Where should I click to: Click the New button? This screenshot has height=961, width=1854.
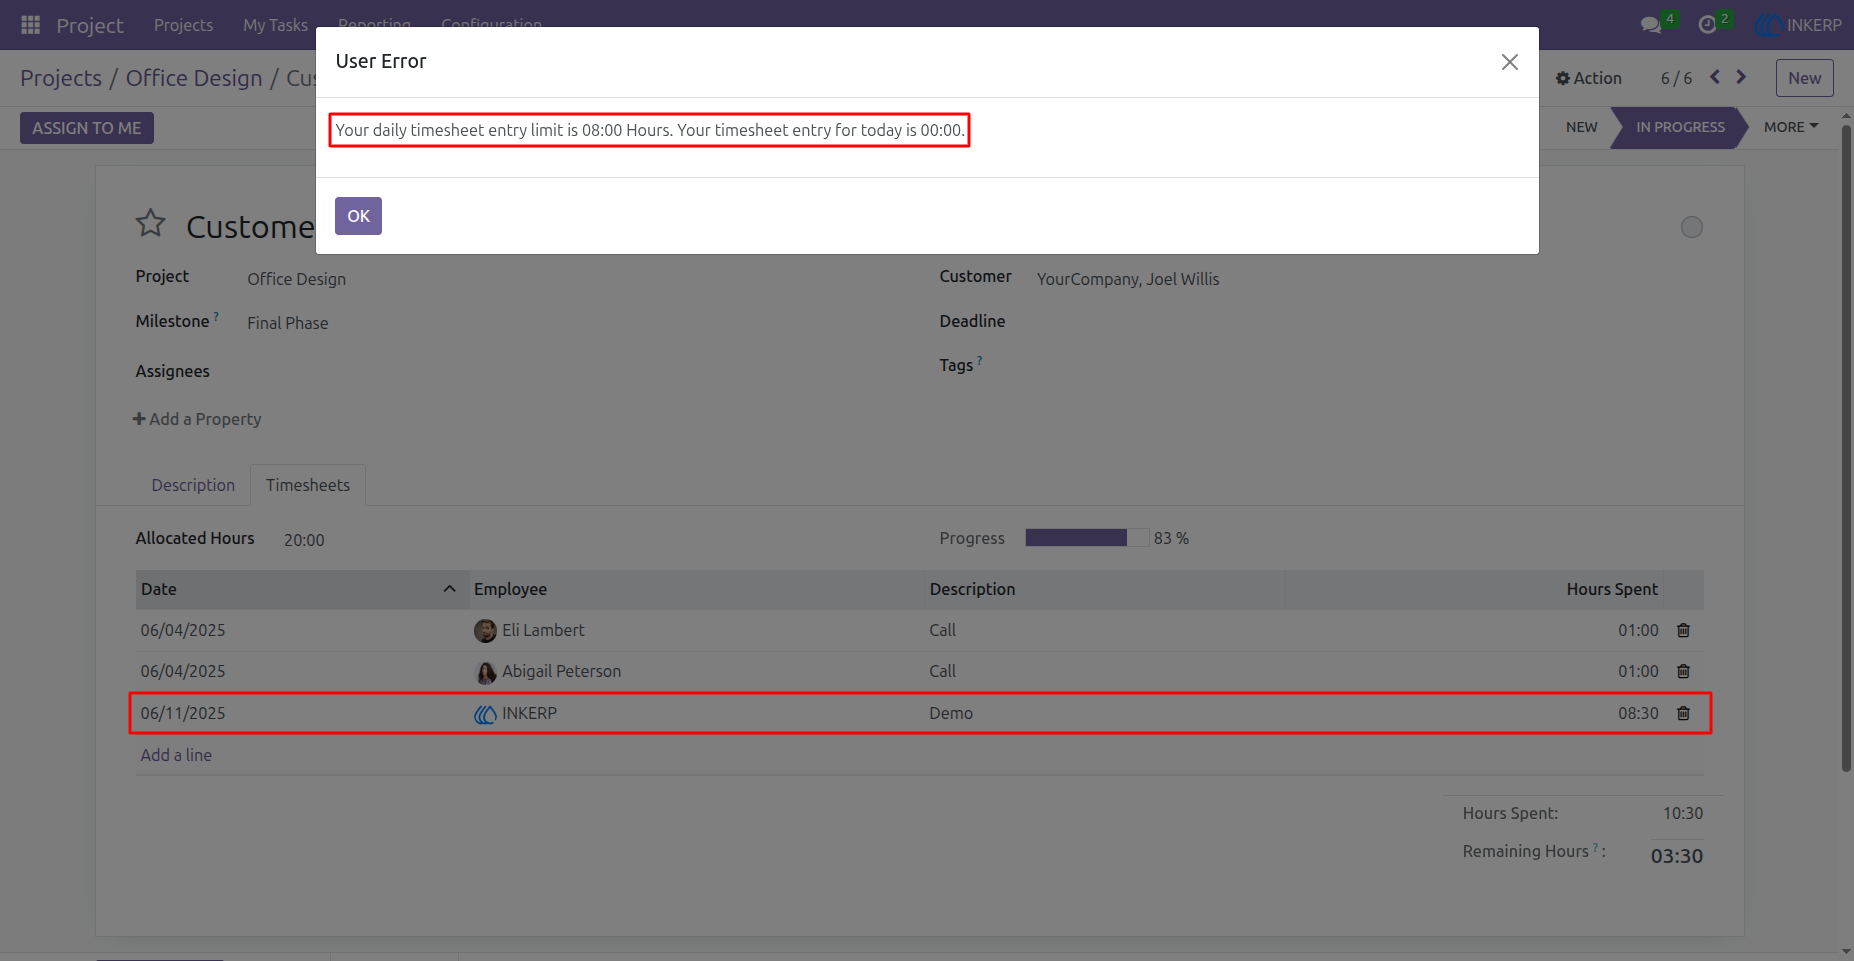point(1804,78)
